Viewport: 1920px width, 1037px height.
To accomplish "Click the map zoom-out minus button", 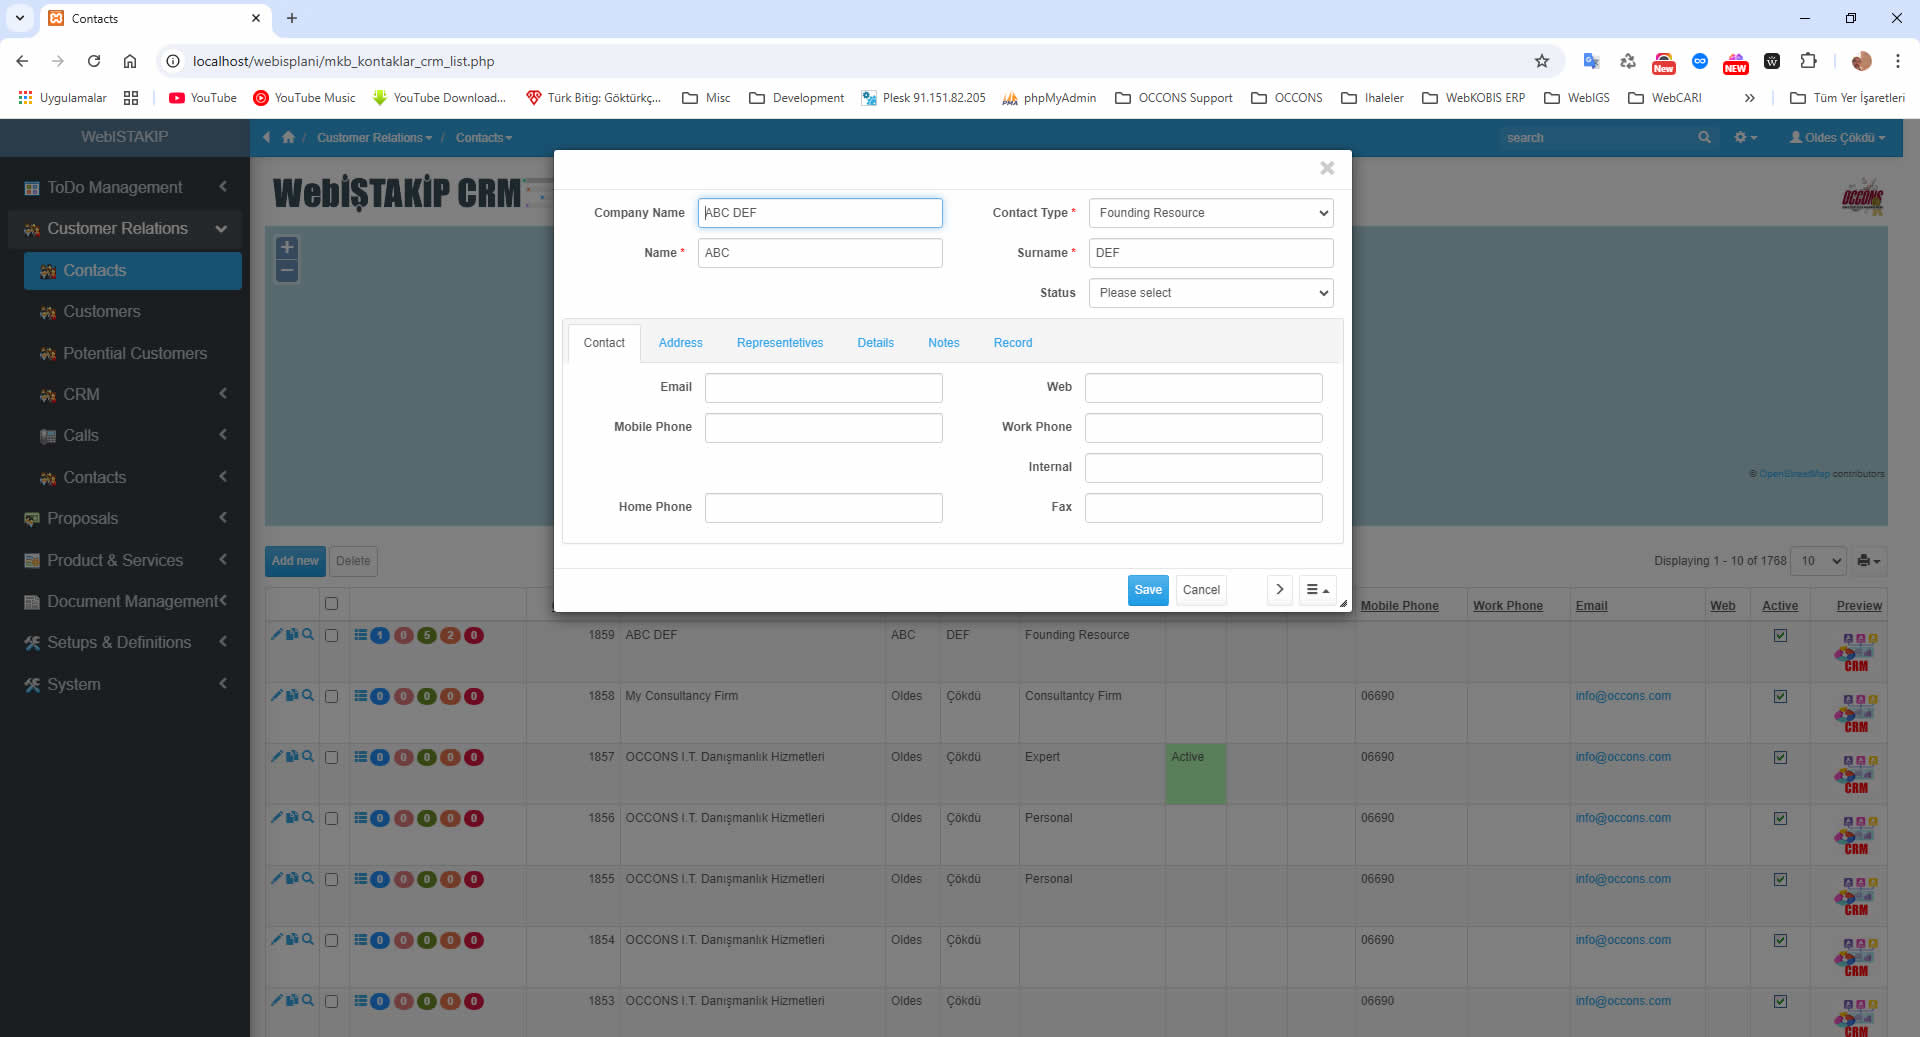I will (287, 271).
